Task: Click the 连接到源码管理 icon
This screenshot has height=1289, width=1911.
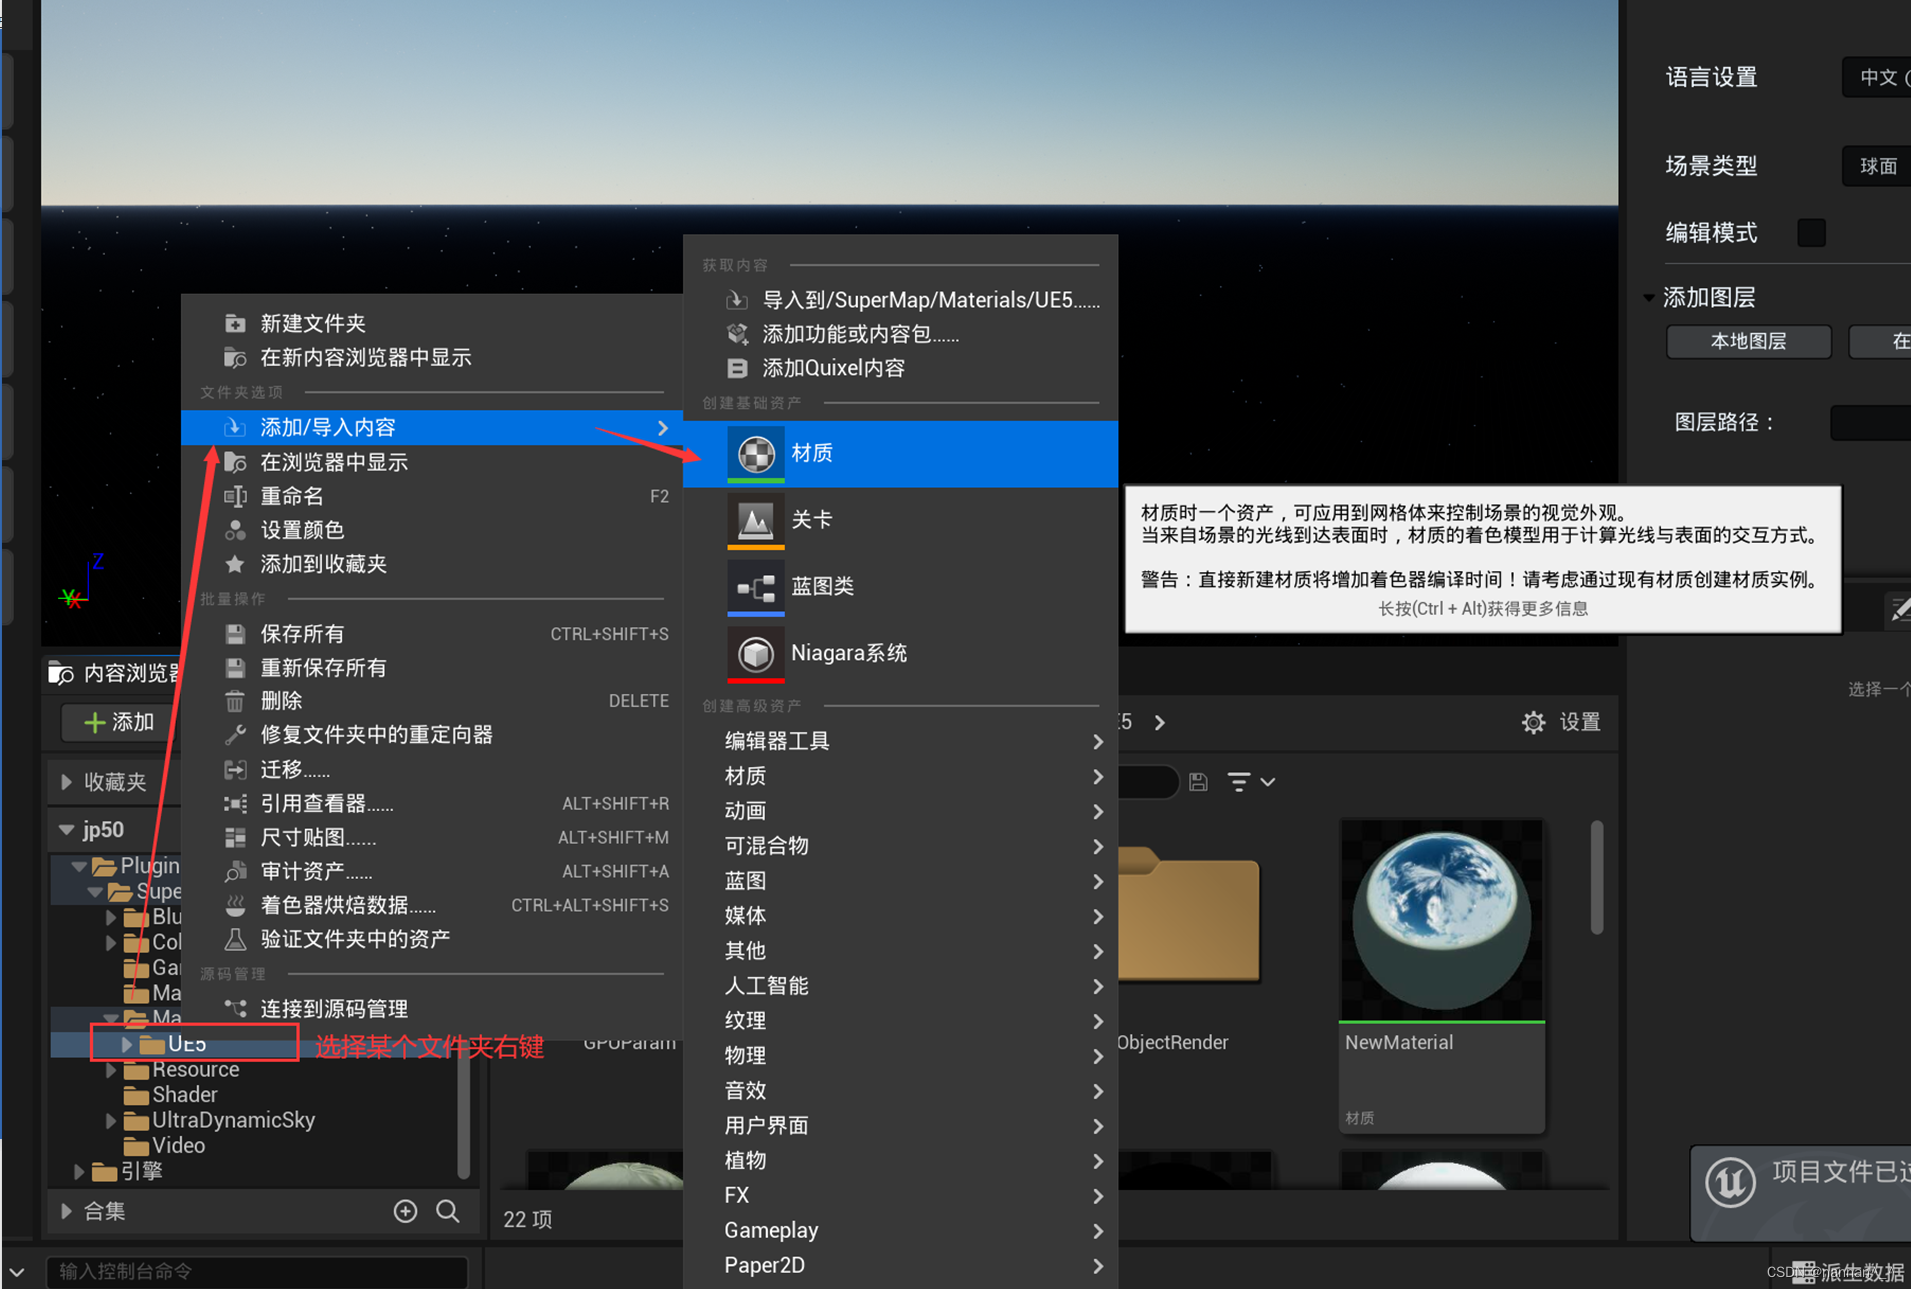Action: point(235,1008)
